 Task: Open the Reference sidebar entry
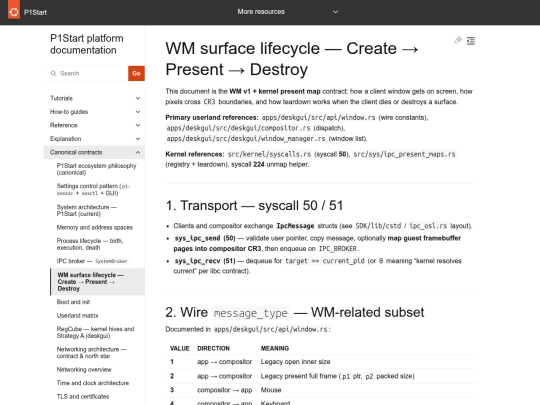63,125
